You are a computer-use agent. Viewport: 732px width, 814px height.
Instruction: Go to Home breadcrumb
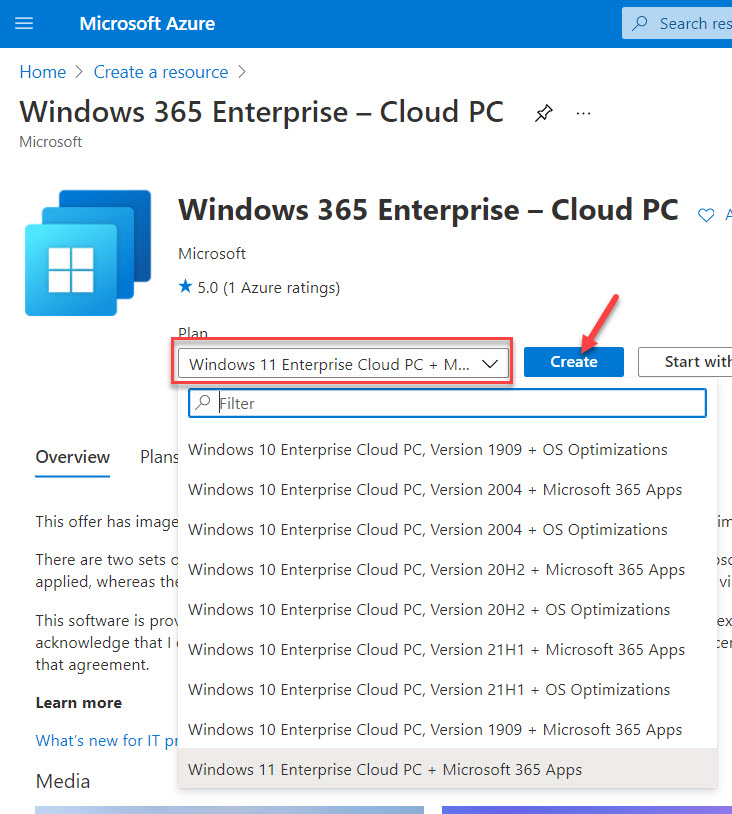43,72
